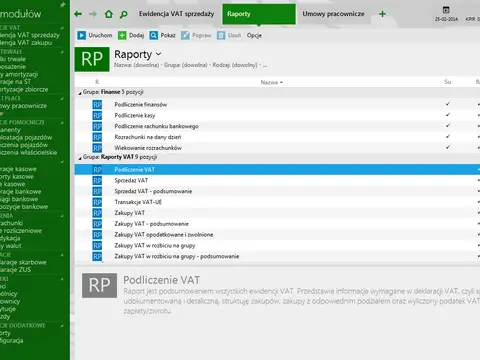Click the Popraw edit icon
The width and height of the screenshot is (480, 360).
[185, 35]
